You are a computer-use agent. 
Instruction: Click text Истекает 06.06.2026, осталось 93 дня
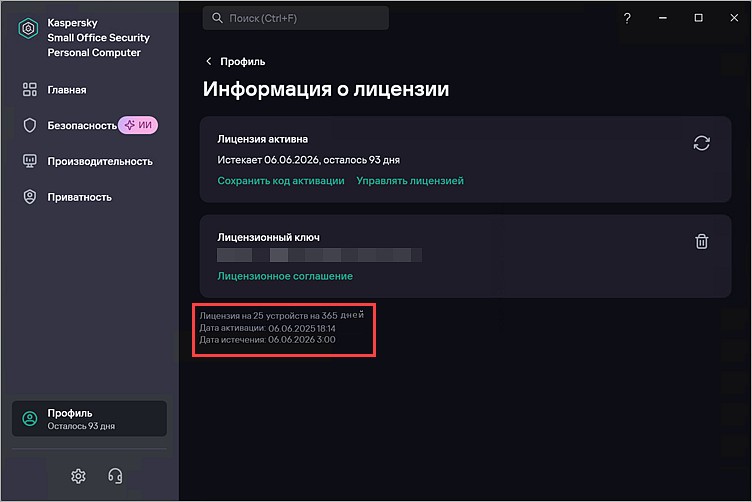click(x=308, y=160)
